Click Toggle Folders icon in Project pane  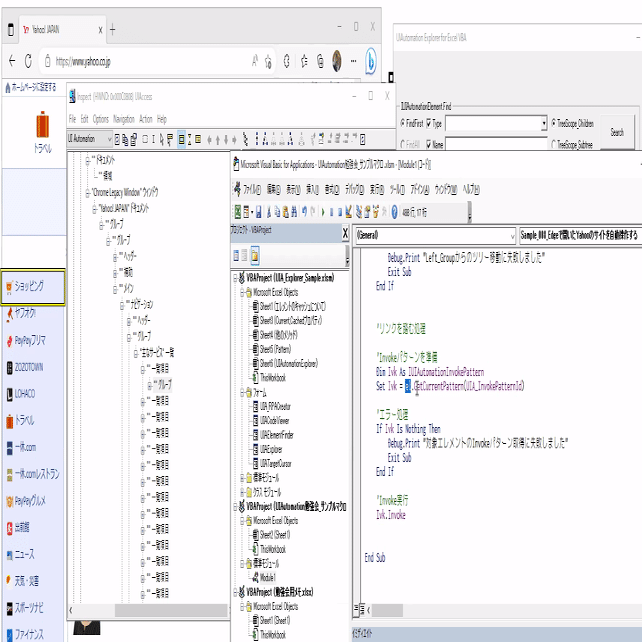click(255, 255)
